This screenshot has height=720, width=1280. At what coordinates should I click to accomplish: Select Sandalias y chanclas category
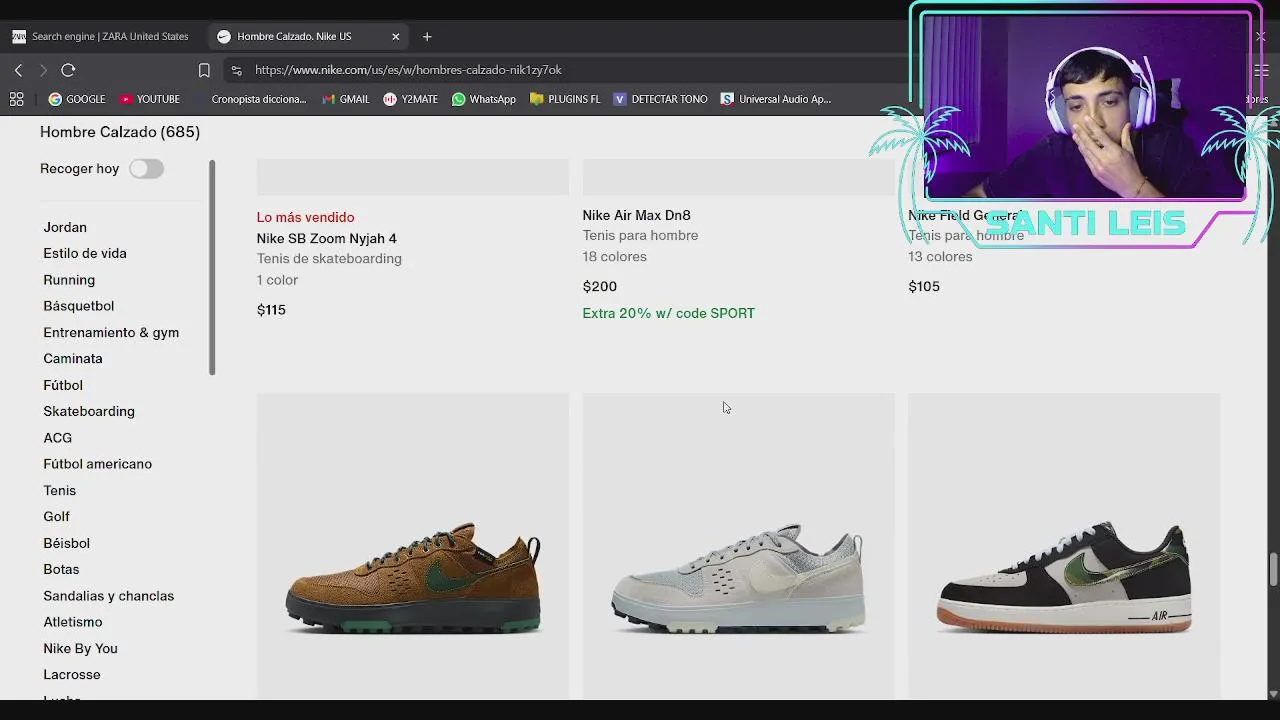109,596
